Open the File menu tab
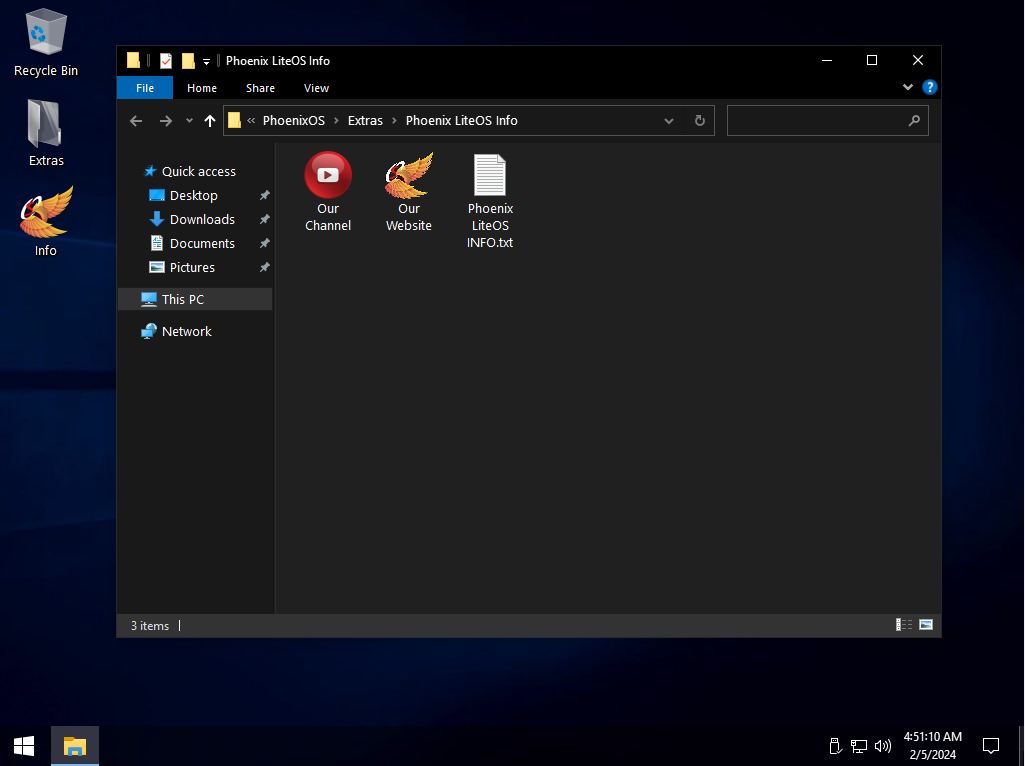The image size is (1025, 766). click(145, 88)
